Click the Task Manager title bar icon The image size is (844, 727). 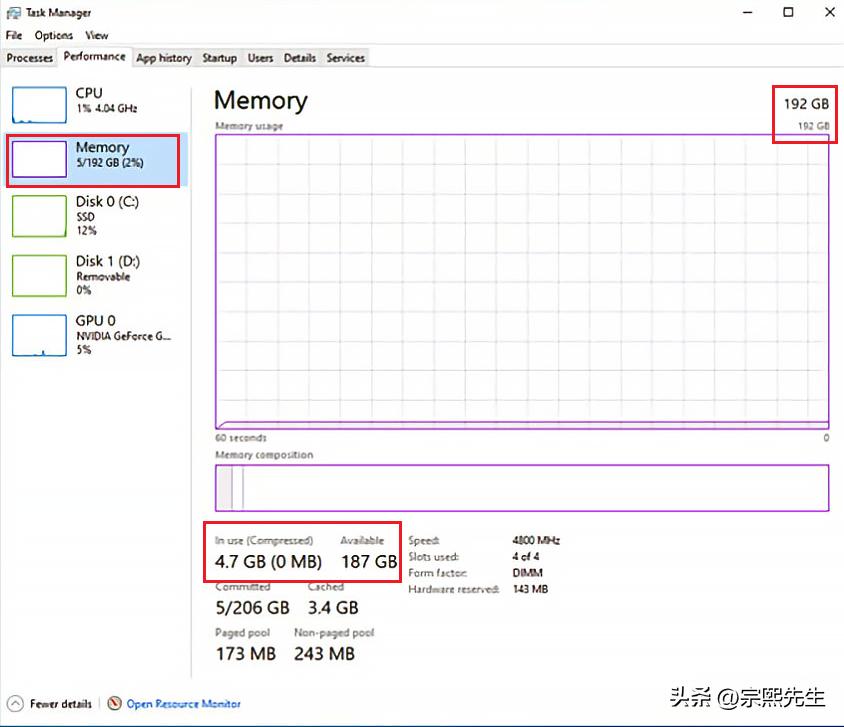(x=13, y=13)
